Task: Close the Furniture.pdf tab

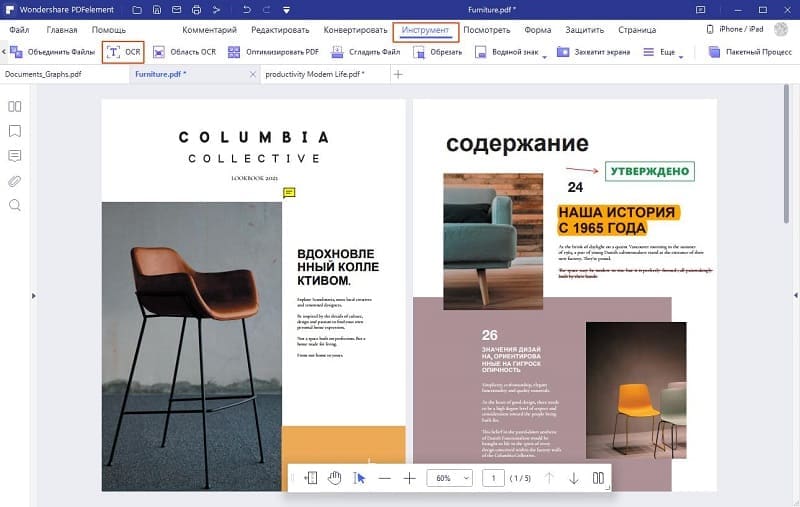Action: pyautogui.click(x=253, y=74)
